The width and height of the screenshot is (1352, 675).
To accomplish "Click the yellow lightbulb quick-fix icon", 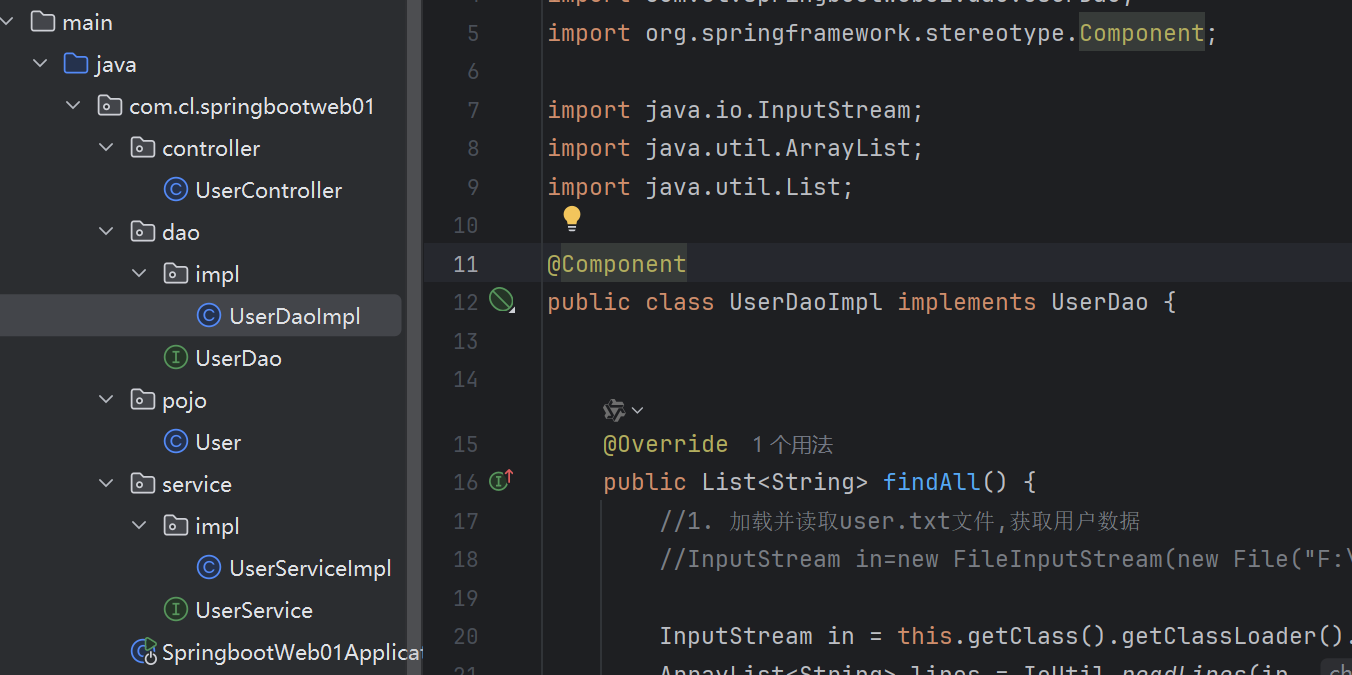I will coord(571,218).
